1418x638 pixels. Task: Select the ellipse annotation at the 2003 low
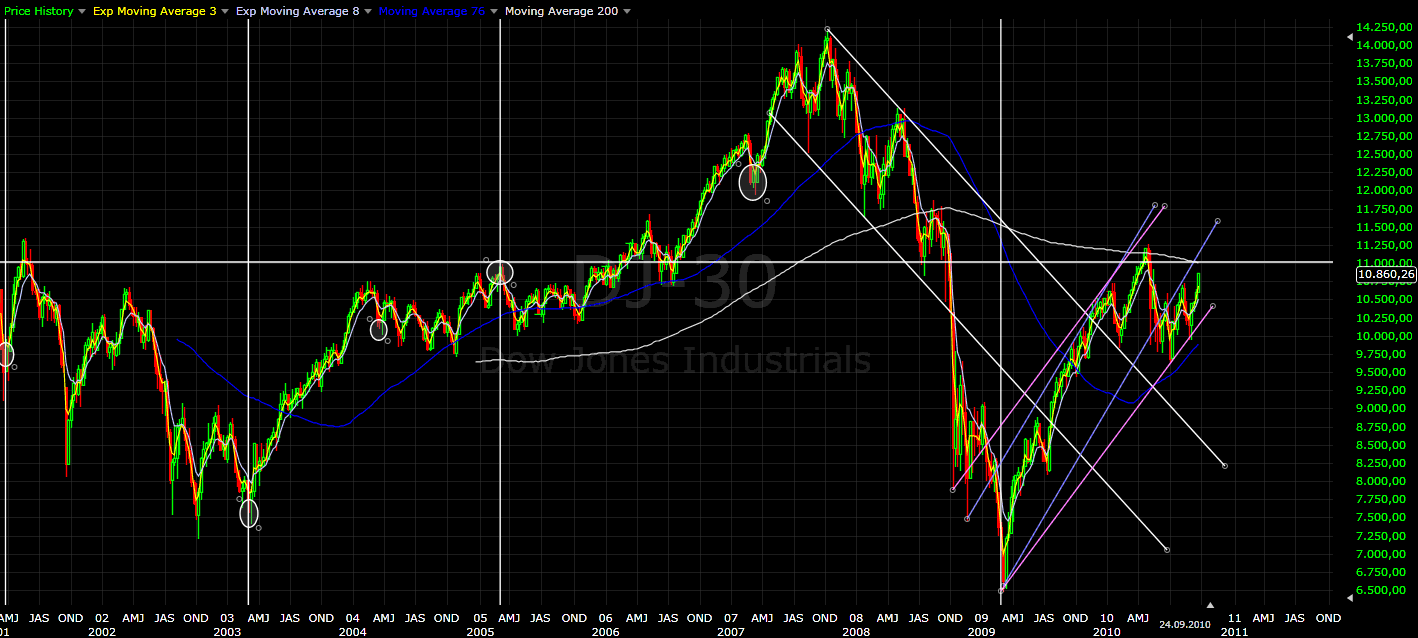click(248, 512)
